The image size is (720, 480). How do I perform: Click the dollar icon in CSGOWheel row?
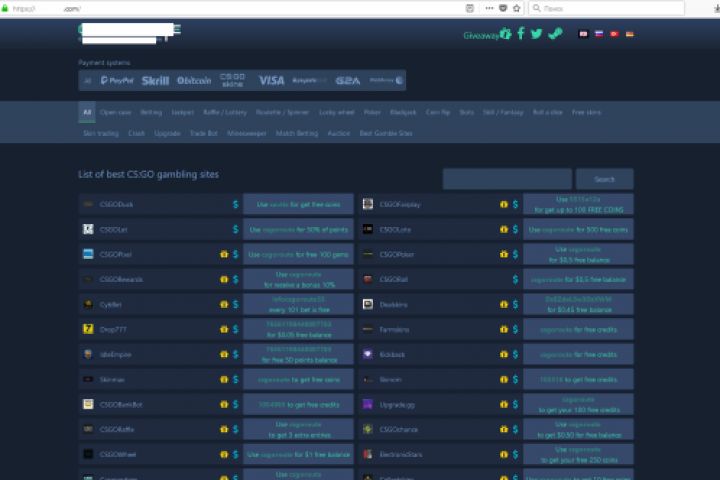[236, 454]
